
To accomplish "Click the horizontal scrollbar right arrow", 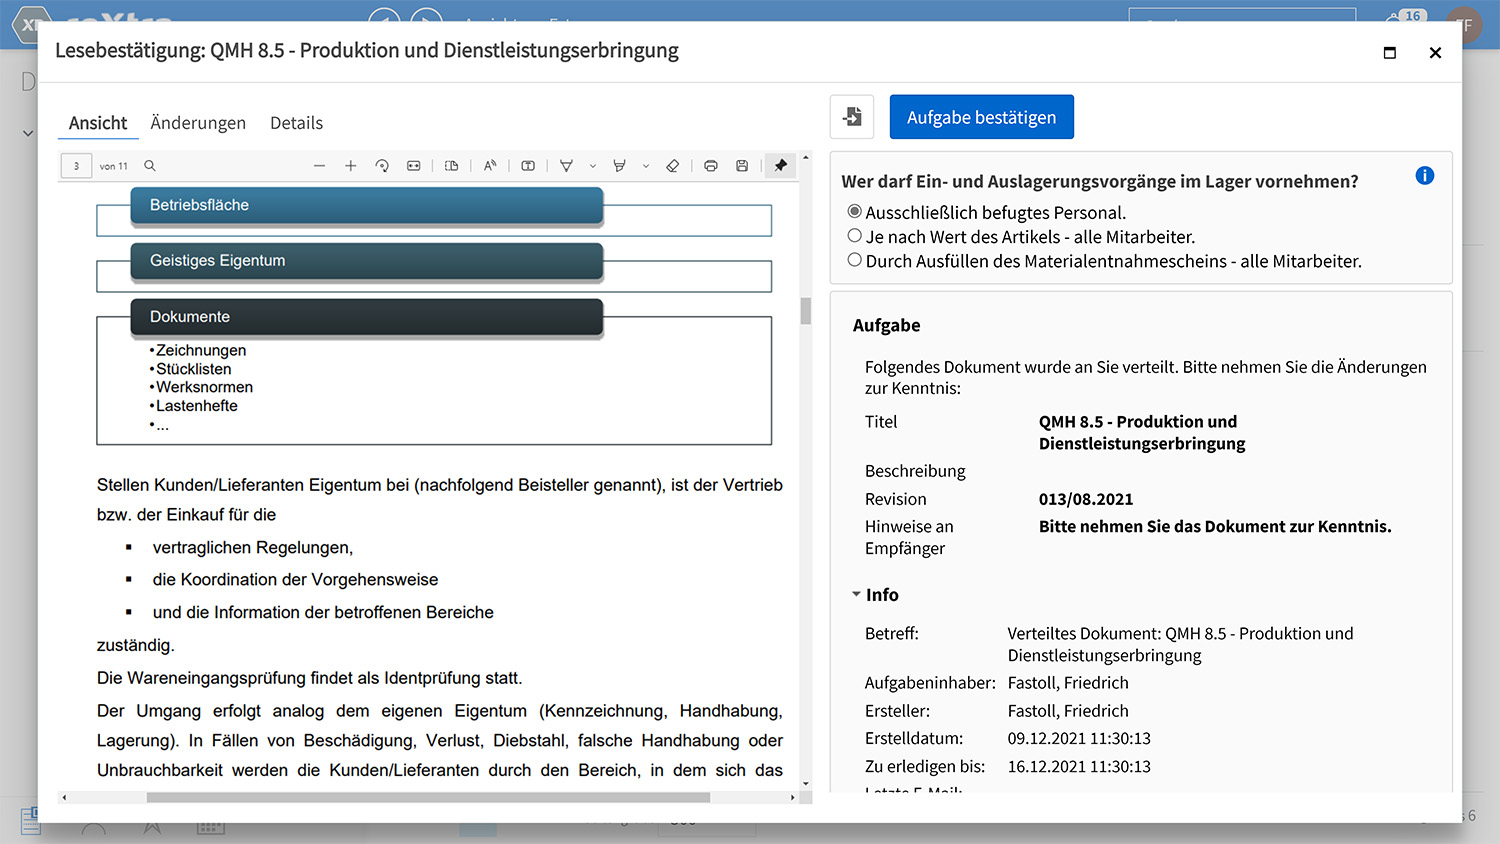I will 793,798.
